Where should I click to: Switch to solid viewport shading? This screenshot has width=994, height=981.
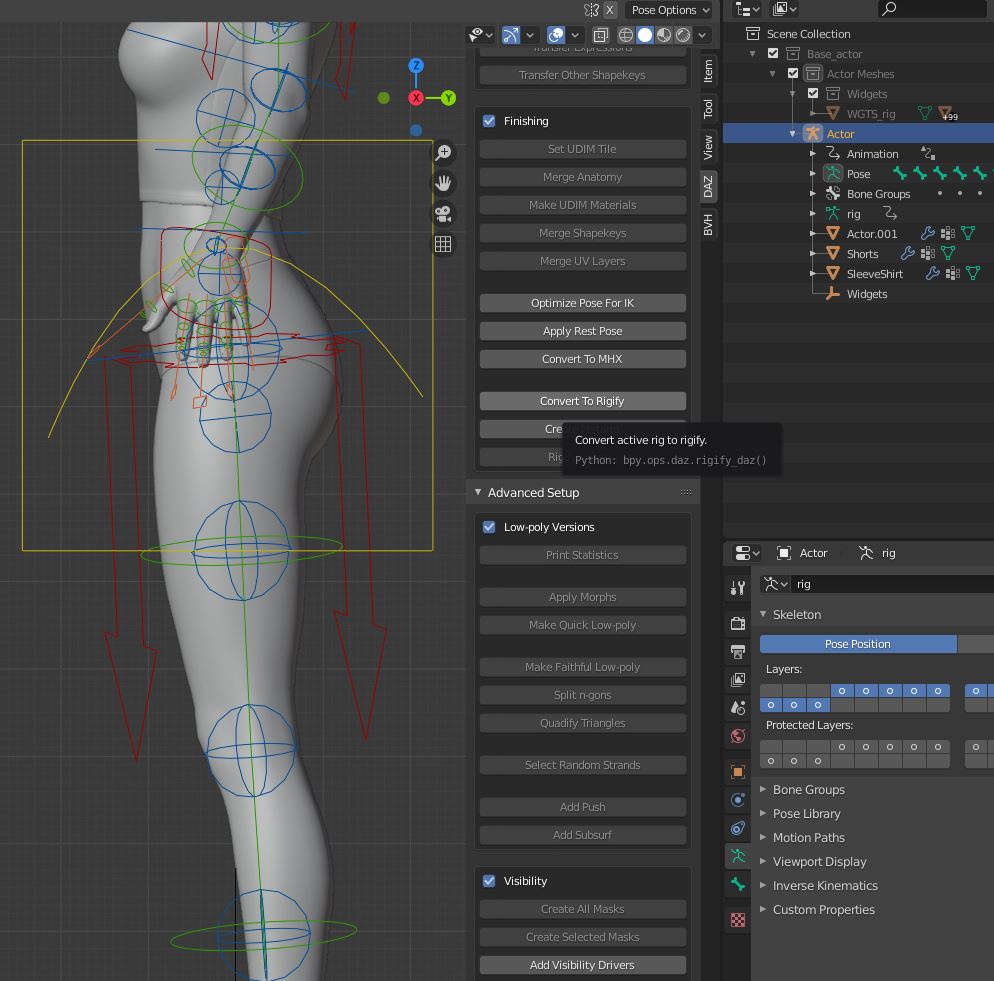645,35
